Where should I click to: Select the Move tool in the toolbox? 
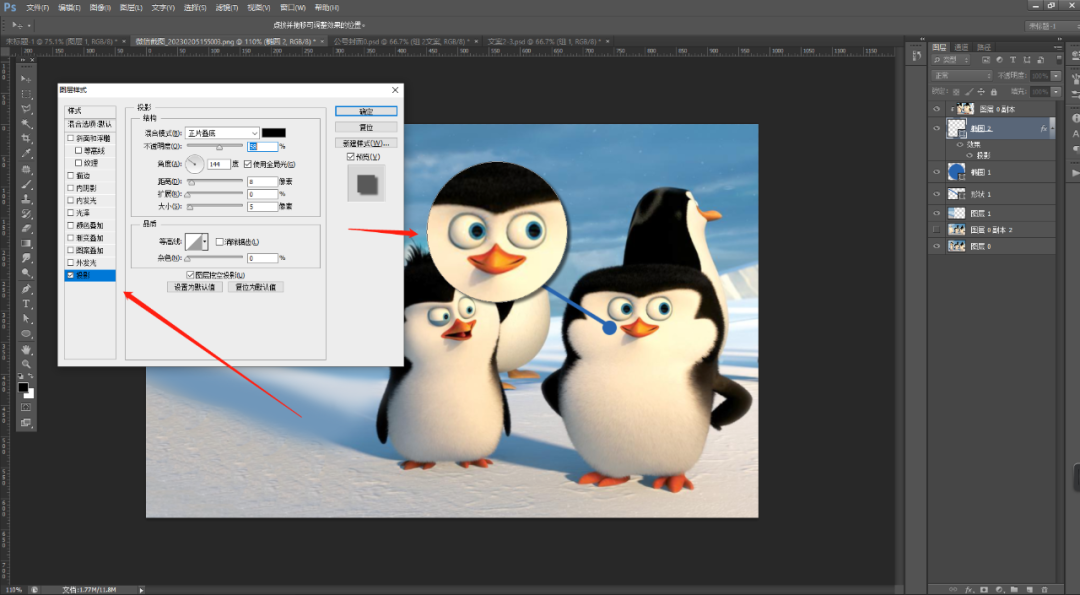(25, 79)
